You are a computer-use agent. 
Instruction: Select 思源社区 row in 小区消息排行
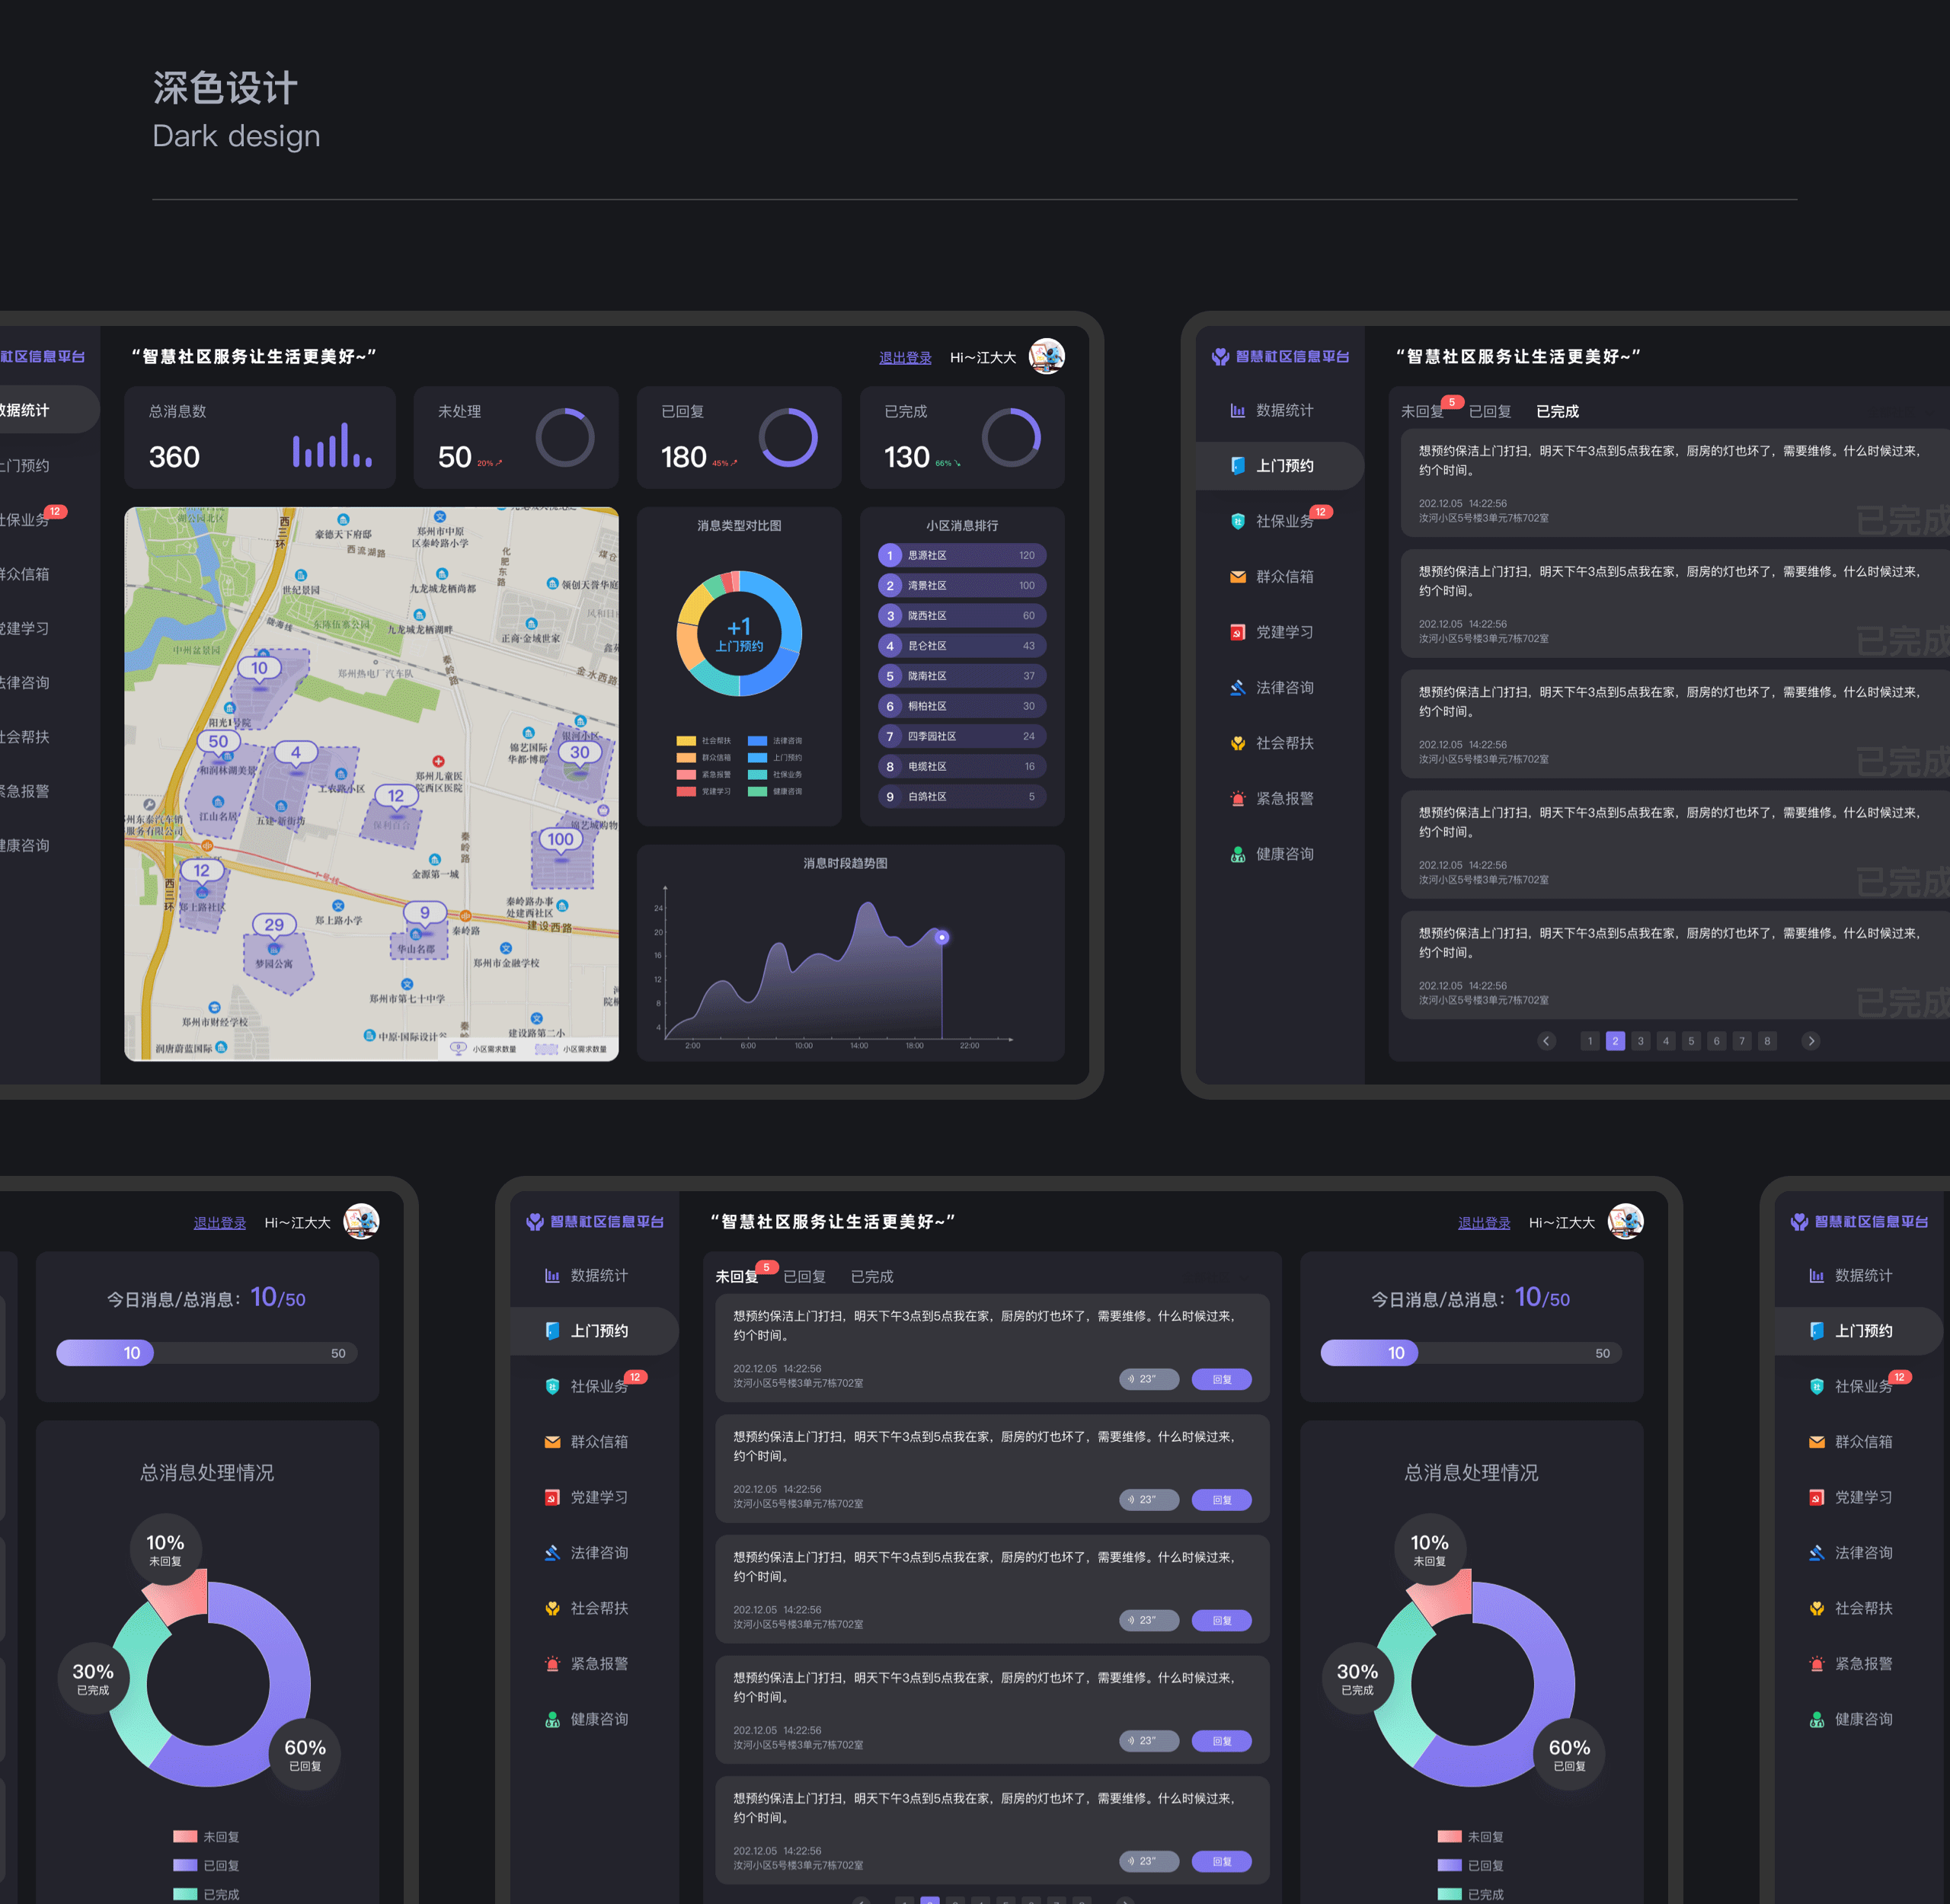(962, 555)
